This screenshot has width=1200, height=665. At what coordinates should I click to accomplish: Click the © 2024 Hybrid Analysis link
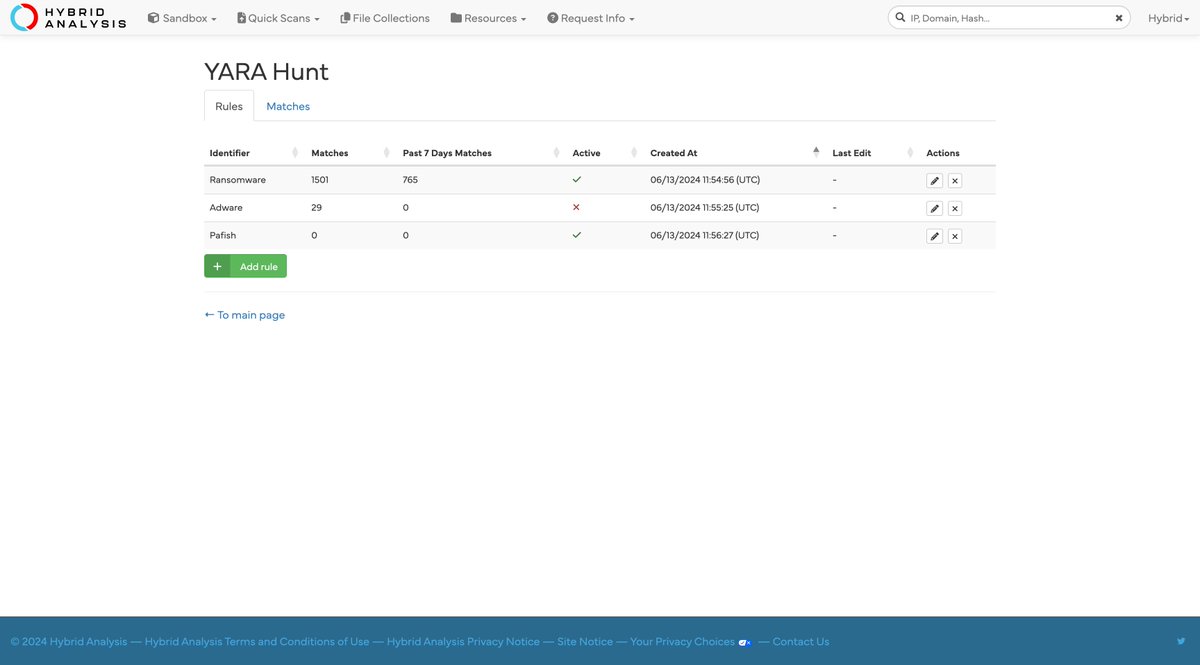(69, 642)
